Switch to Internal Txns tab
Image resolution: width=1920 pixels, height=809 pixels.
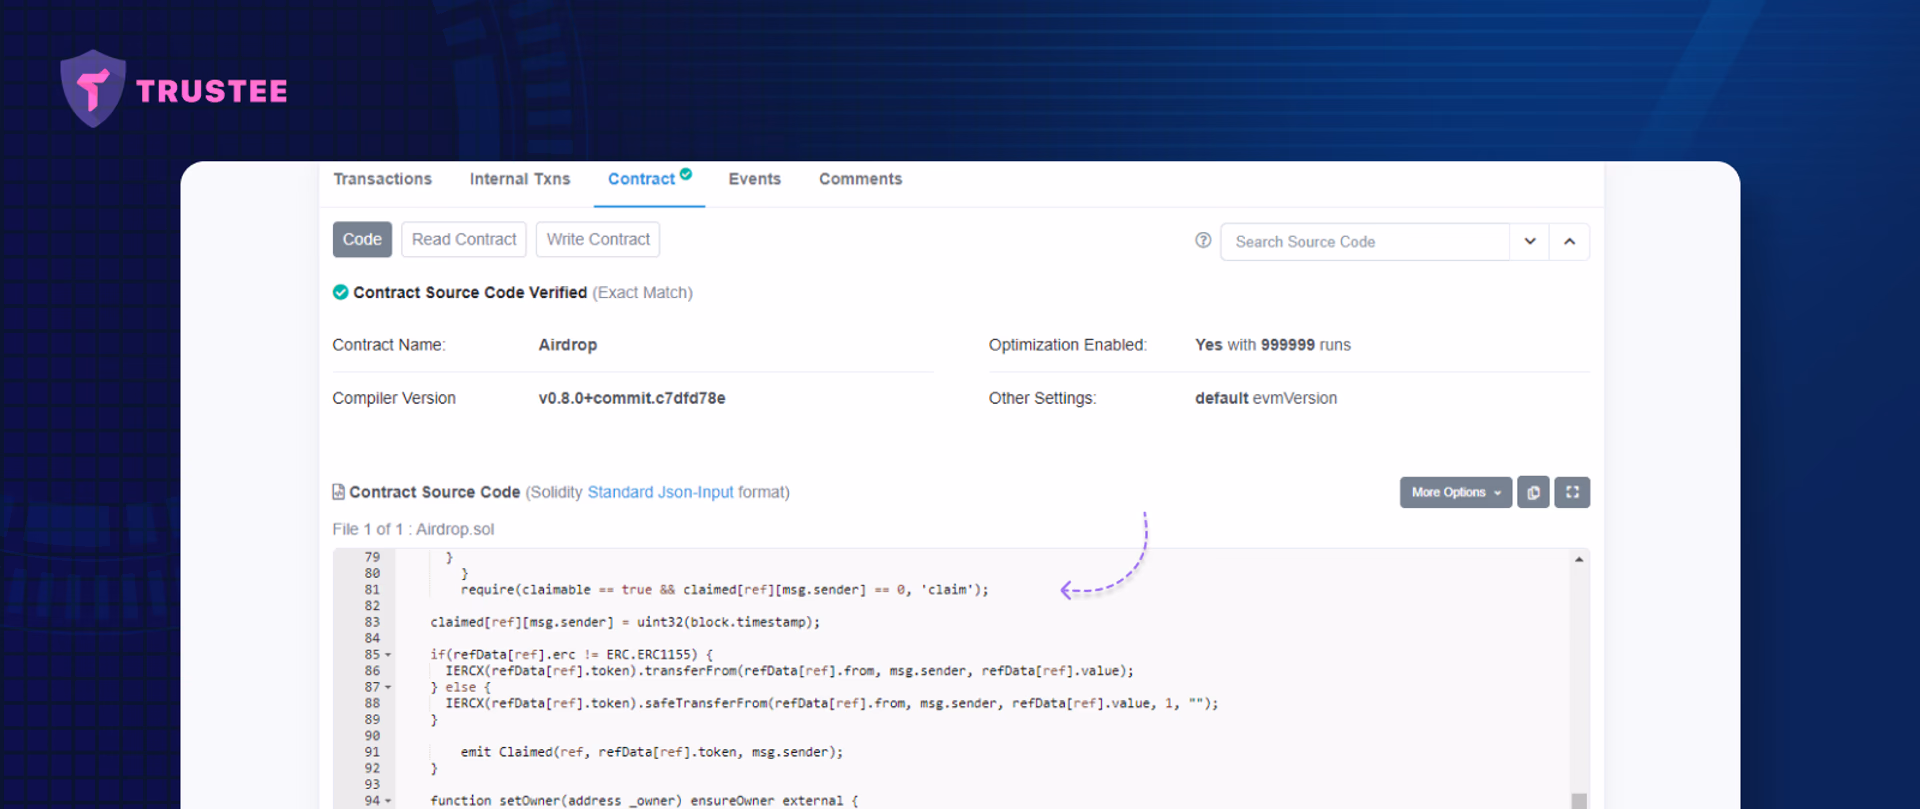tap(519, 179)
